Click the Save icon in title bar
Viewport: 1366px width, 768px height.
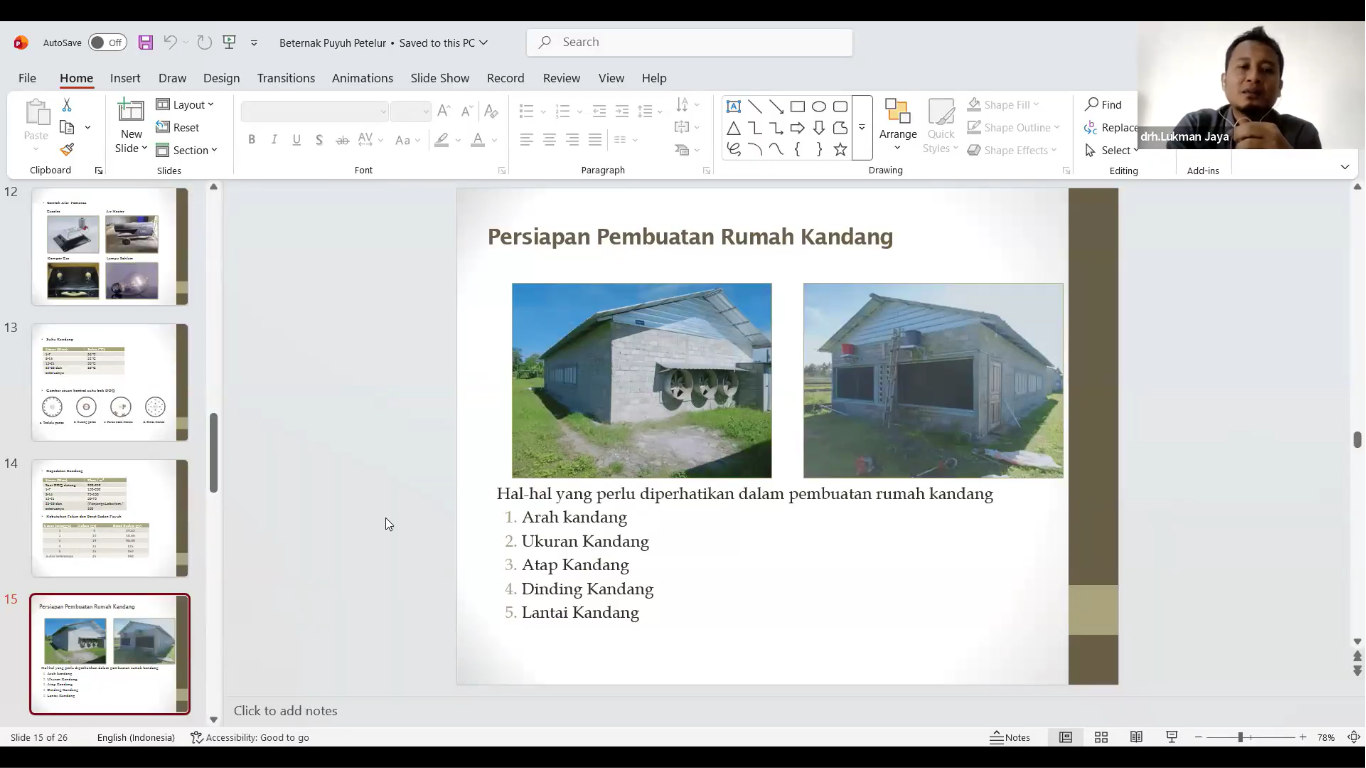coord(146,42)
